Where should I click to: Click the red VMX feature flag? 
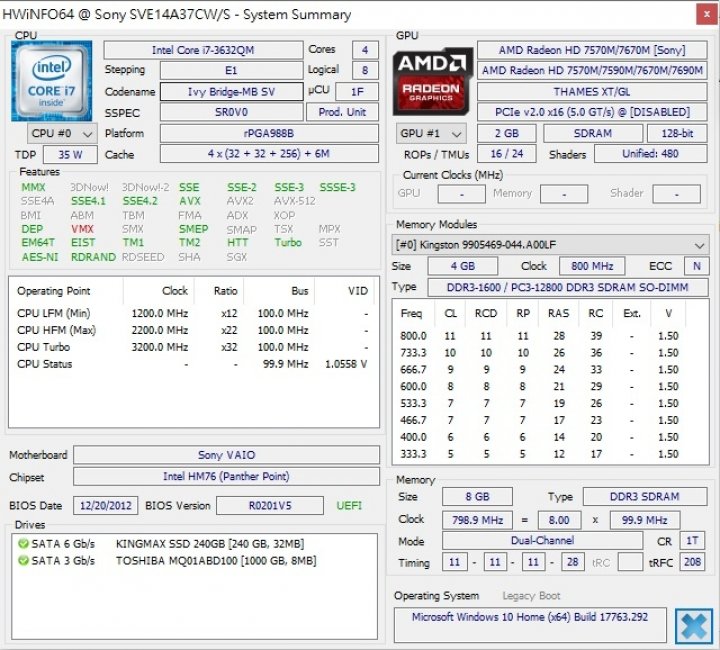click(82, 229)
